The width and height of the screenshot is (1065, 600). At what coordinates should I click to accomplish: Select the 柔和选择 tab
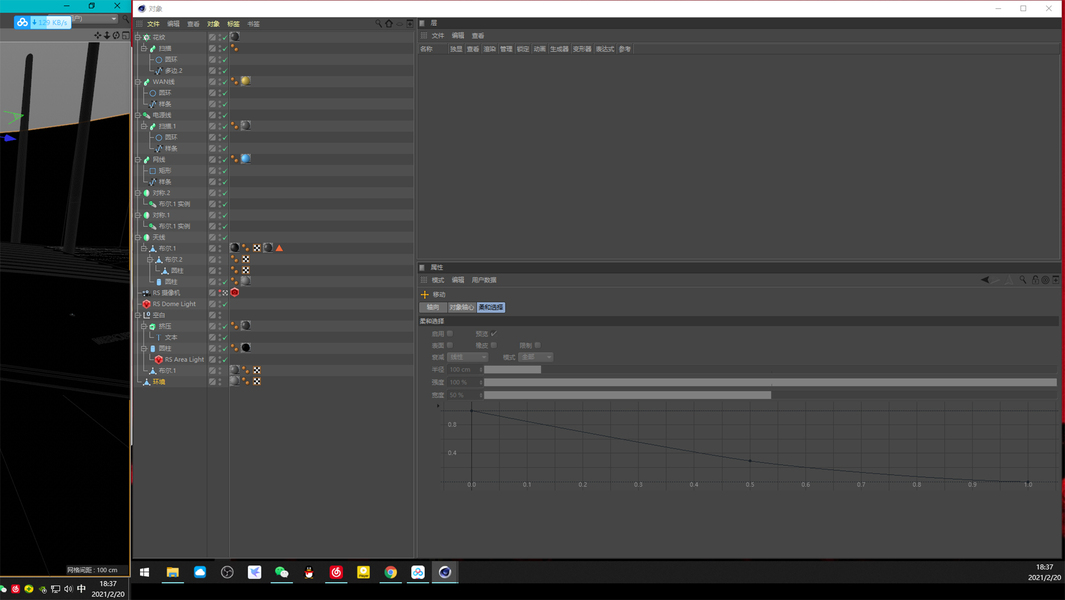490,307
